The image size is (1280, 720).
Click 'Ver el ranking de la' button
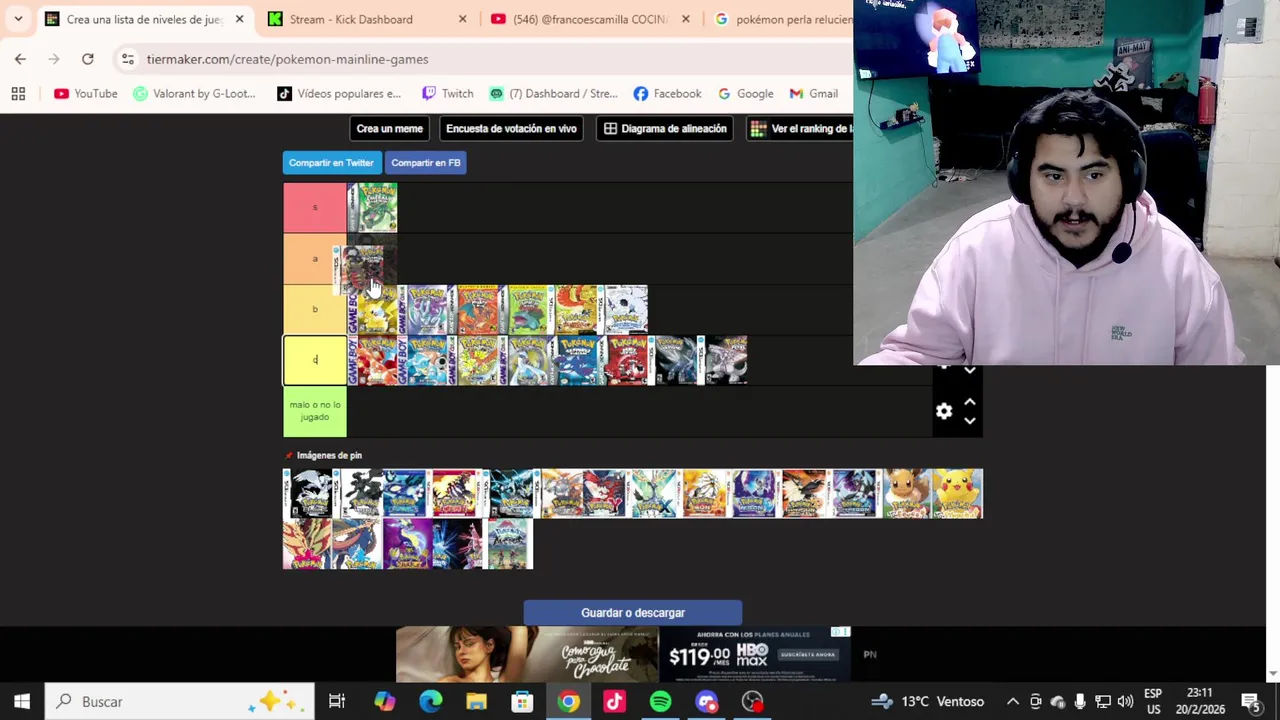point(800,129)
